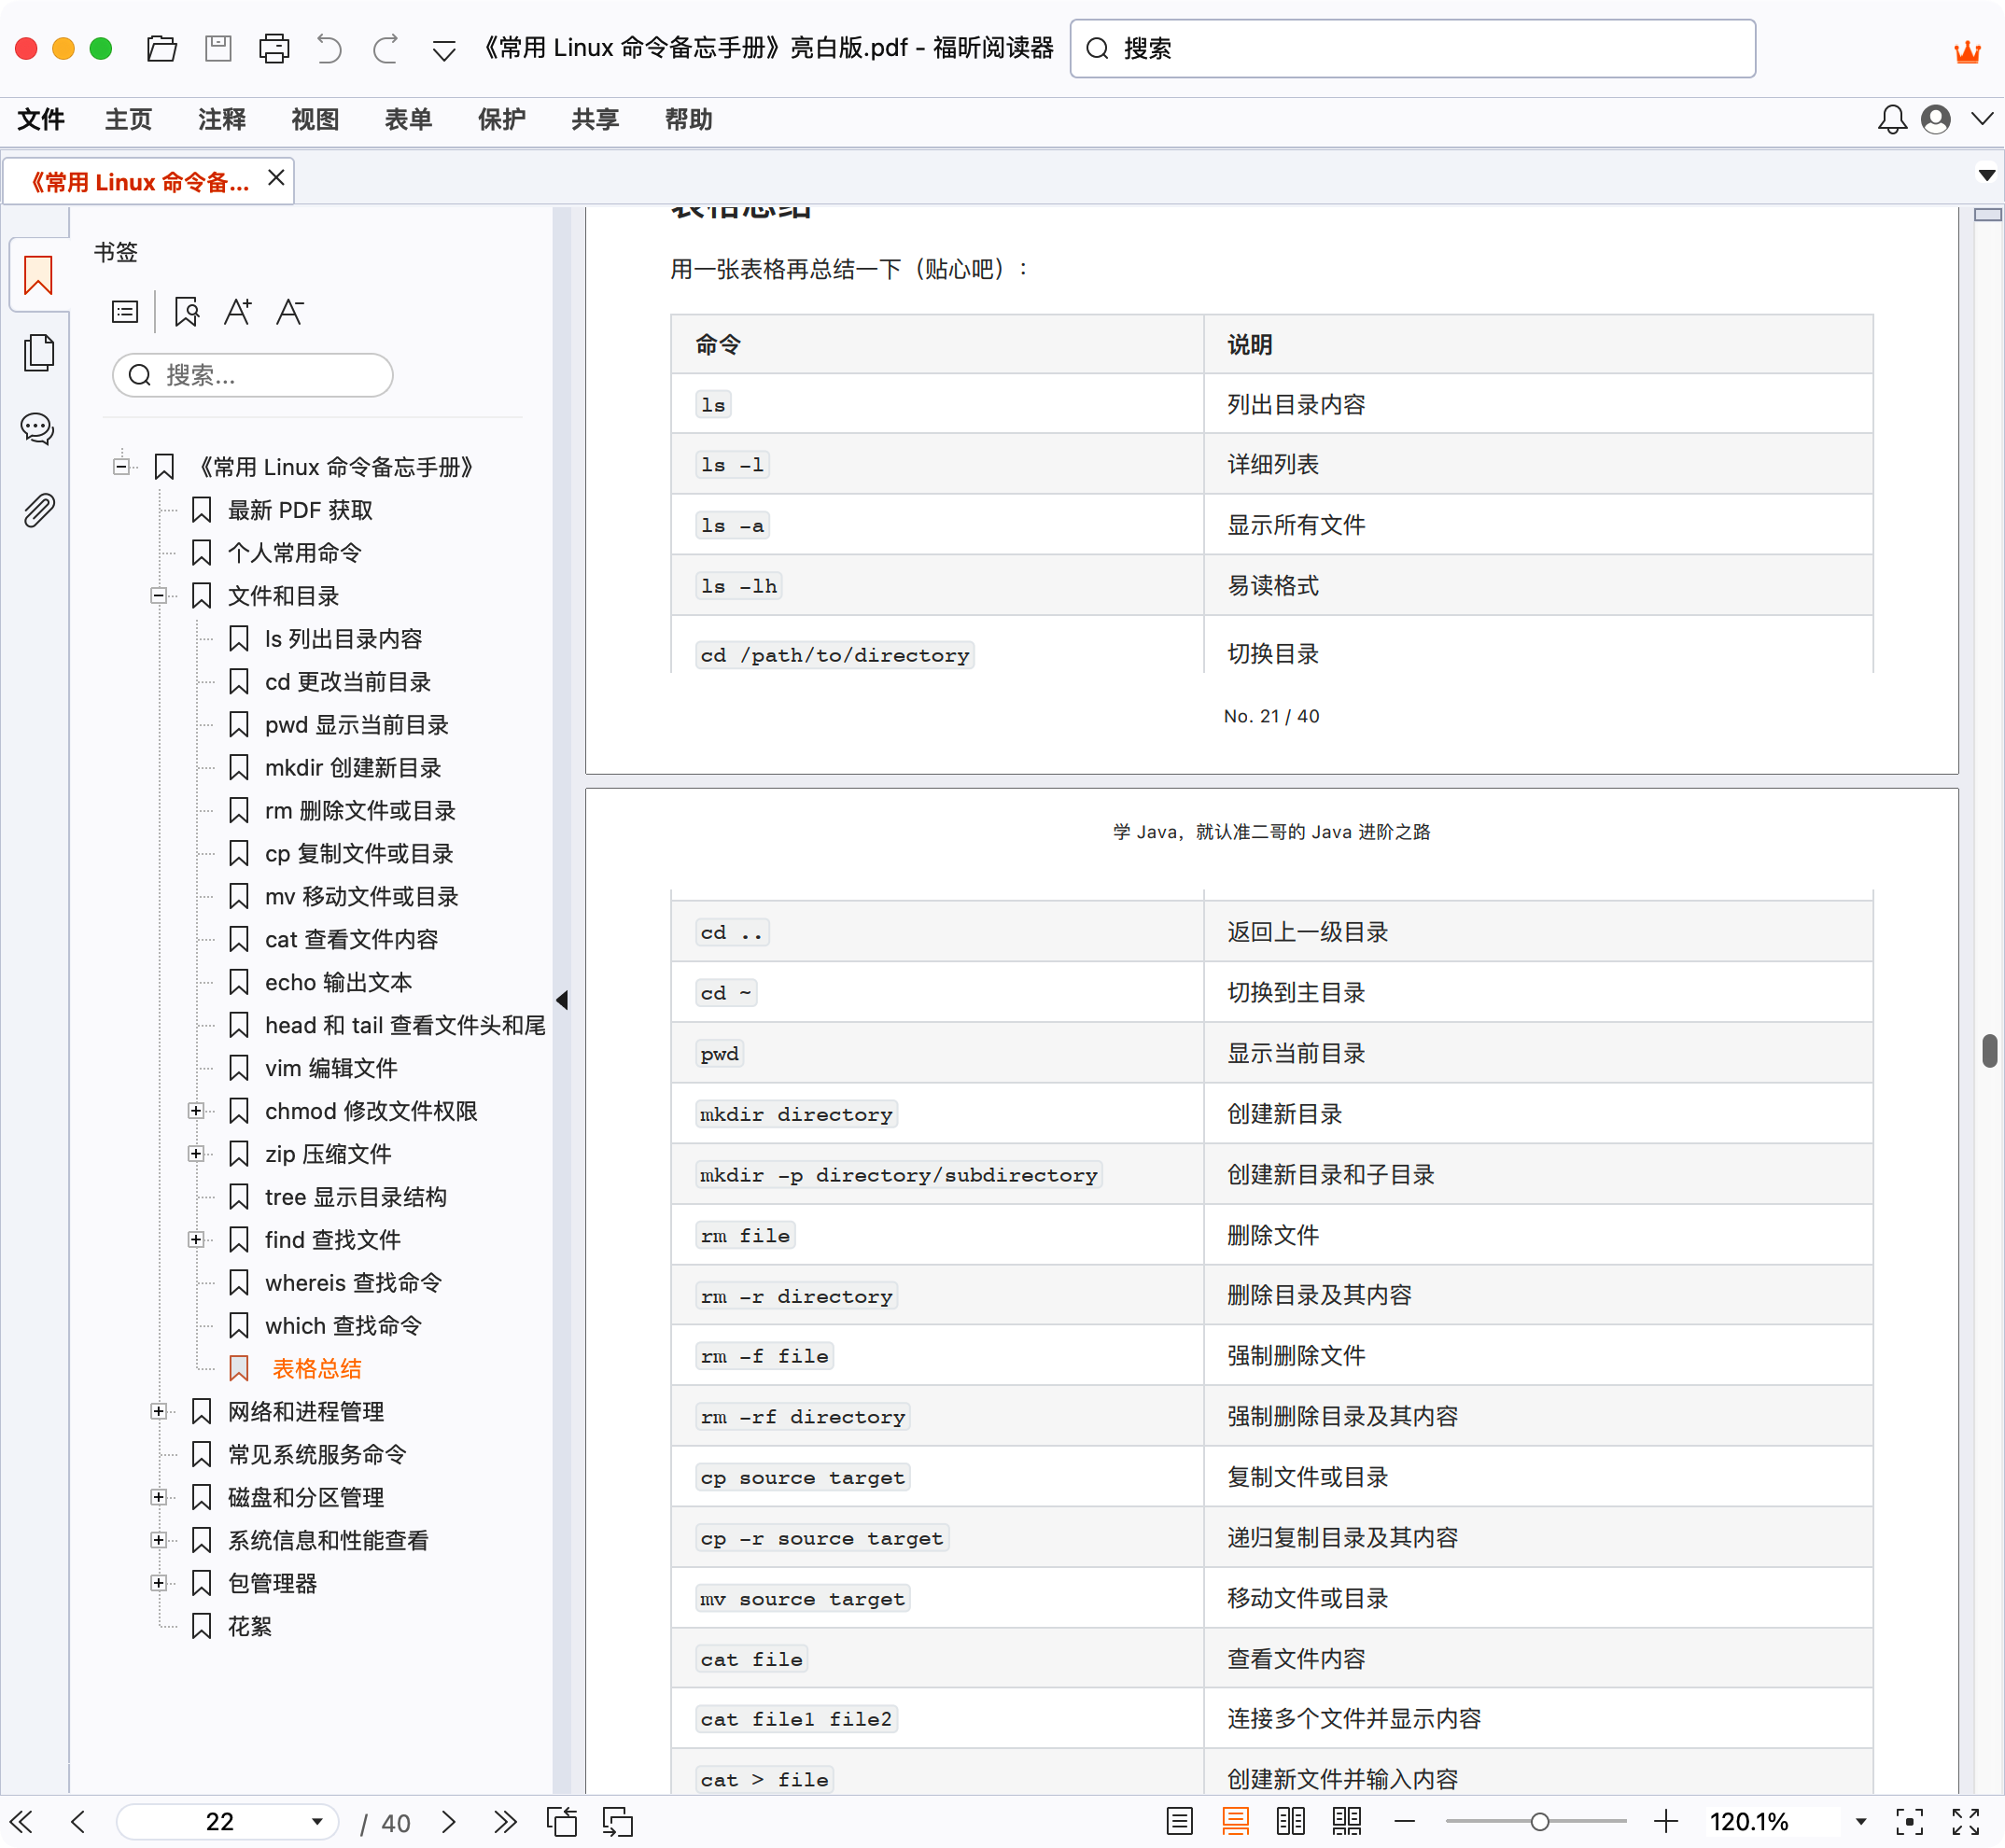
Task: Open the Pages panel in the sidebar
Action: tap(37, 352)
